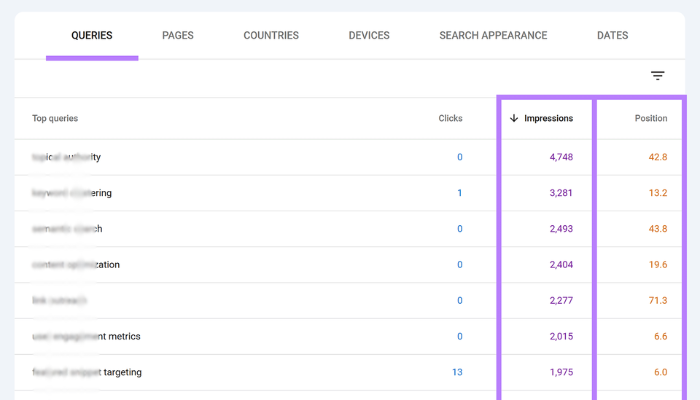The image size is (700, 400).
Task: Open the filter rows icon
Action: pyautogui.click(x=657, y=75)
